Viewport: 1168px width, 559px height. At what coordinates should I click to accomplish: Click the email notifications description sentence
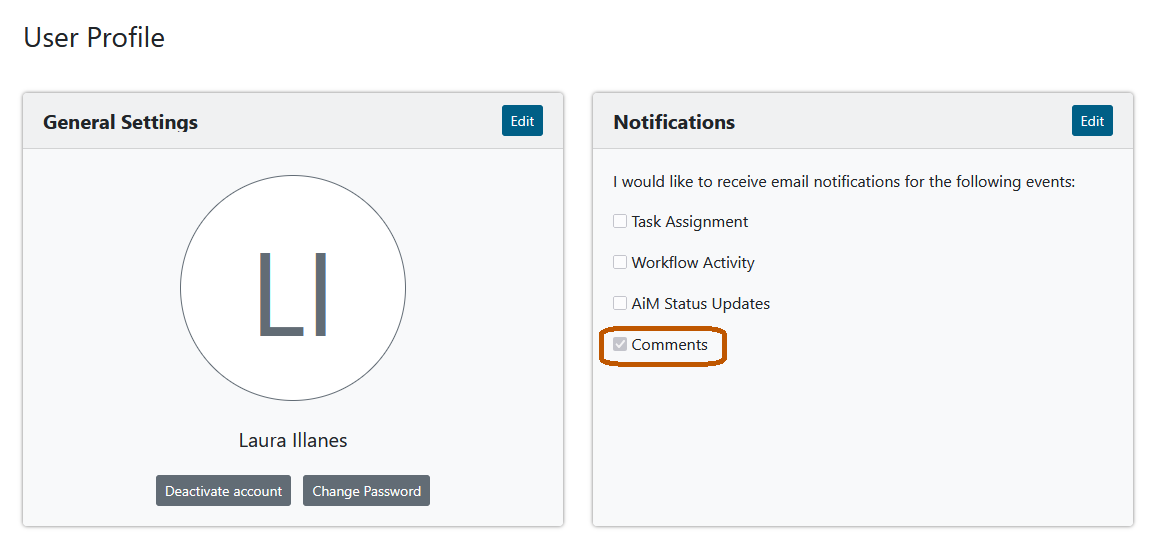[x=845, y=182]
